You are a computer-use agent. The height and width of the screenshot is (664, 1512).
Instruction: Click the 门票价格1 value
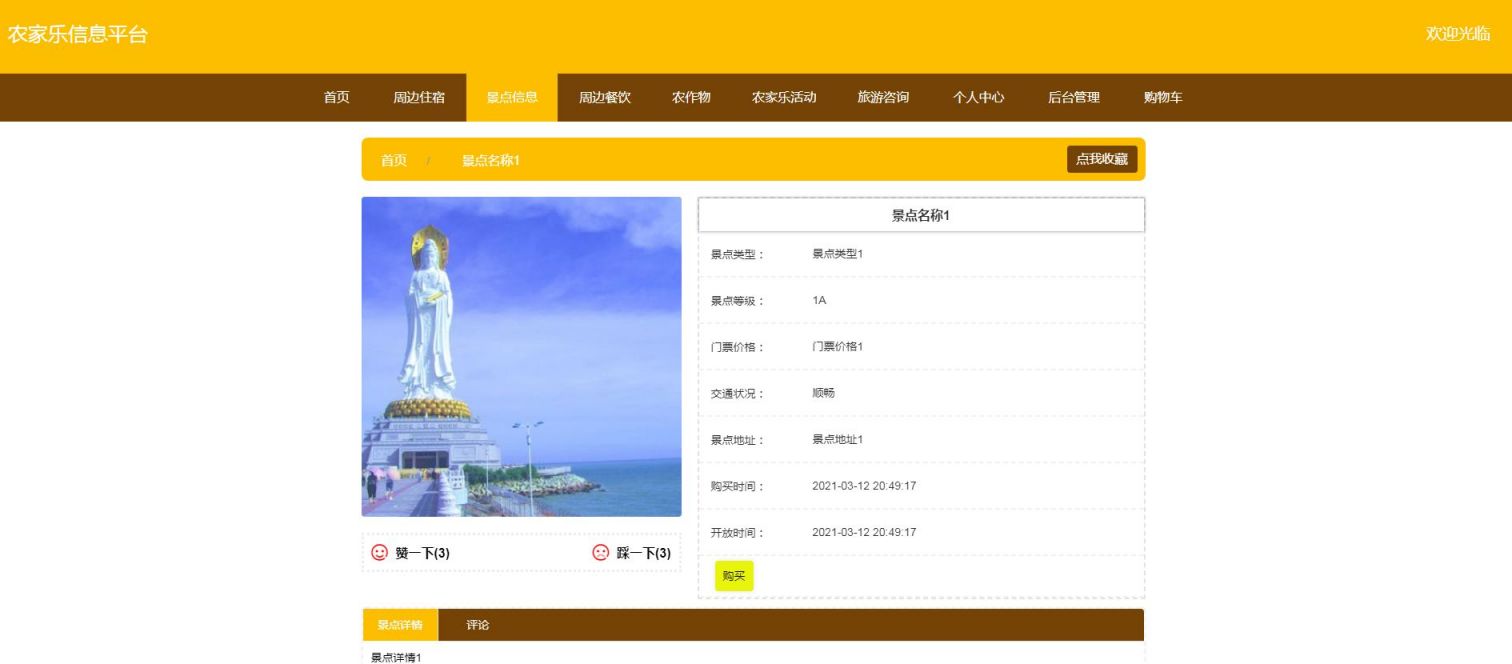tap(837, 347)
